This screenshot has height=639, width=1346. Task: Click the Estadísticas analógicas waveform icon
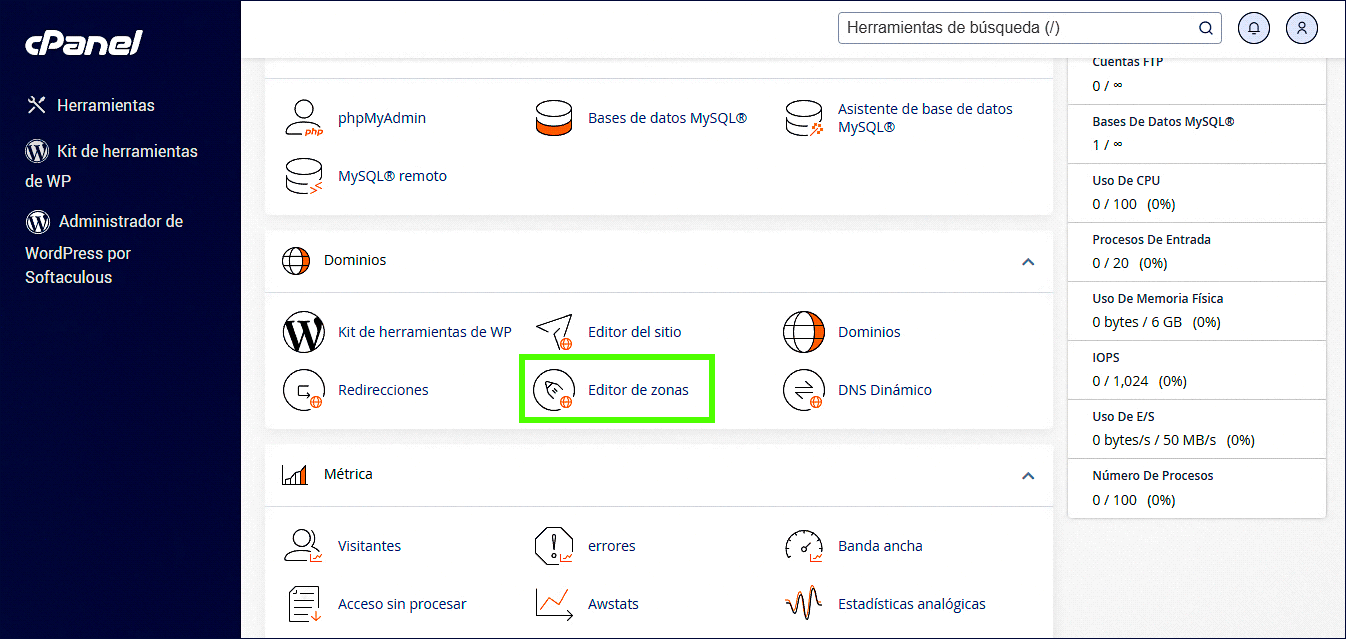click(x=804, y=604)
